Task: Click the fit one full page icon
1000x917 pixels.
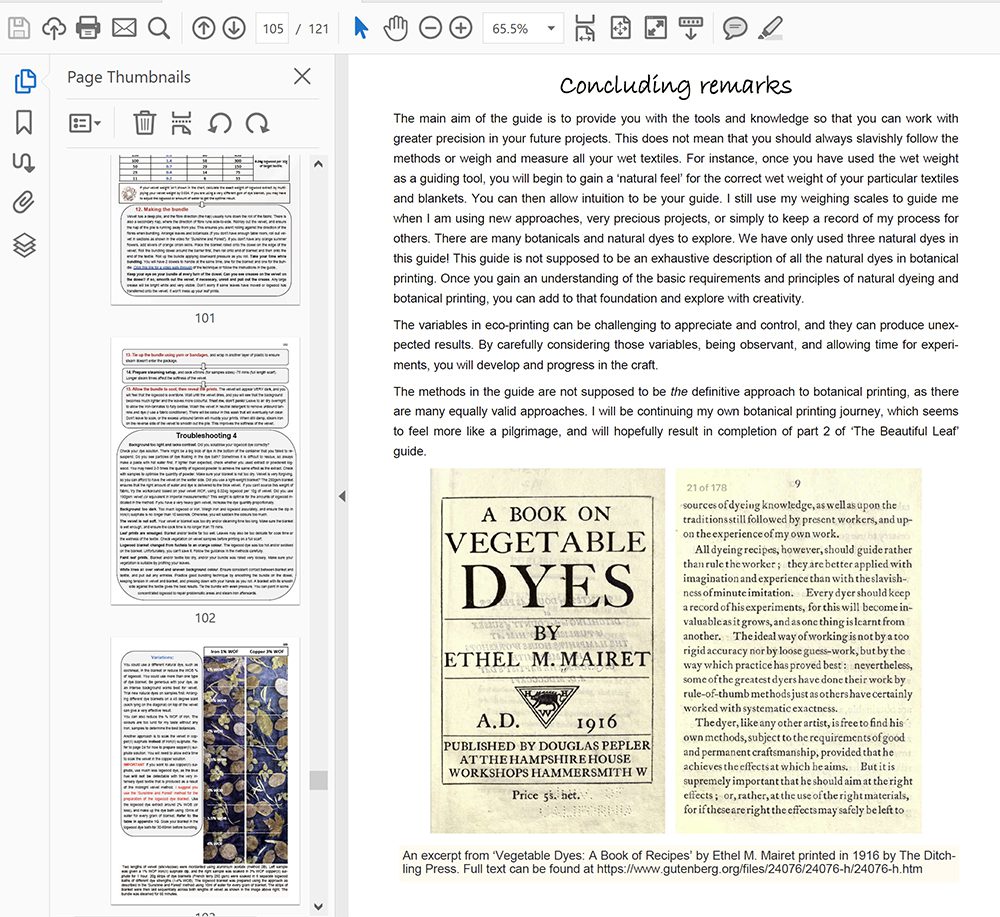Action: point(620,28)
